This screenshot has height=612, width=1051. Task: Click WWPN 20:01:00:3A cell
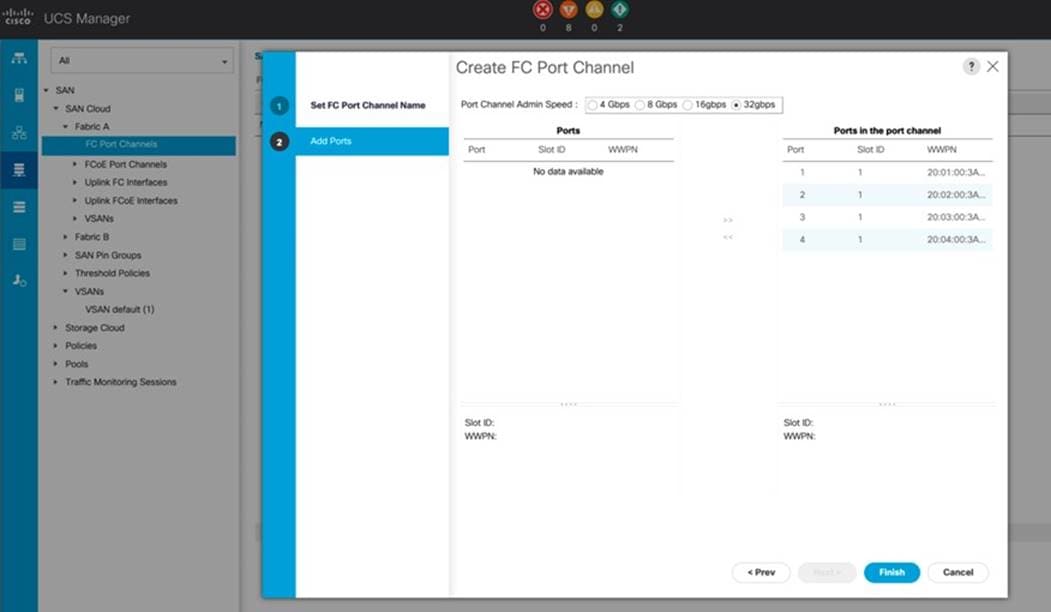click(956, 172)
